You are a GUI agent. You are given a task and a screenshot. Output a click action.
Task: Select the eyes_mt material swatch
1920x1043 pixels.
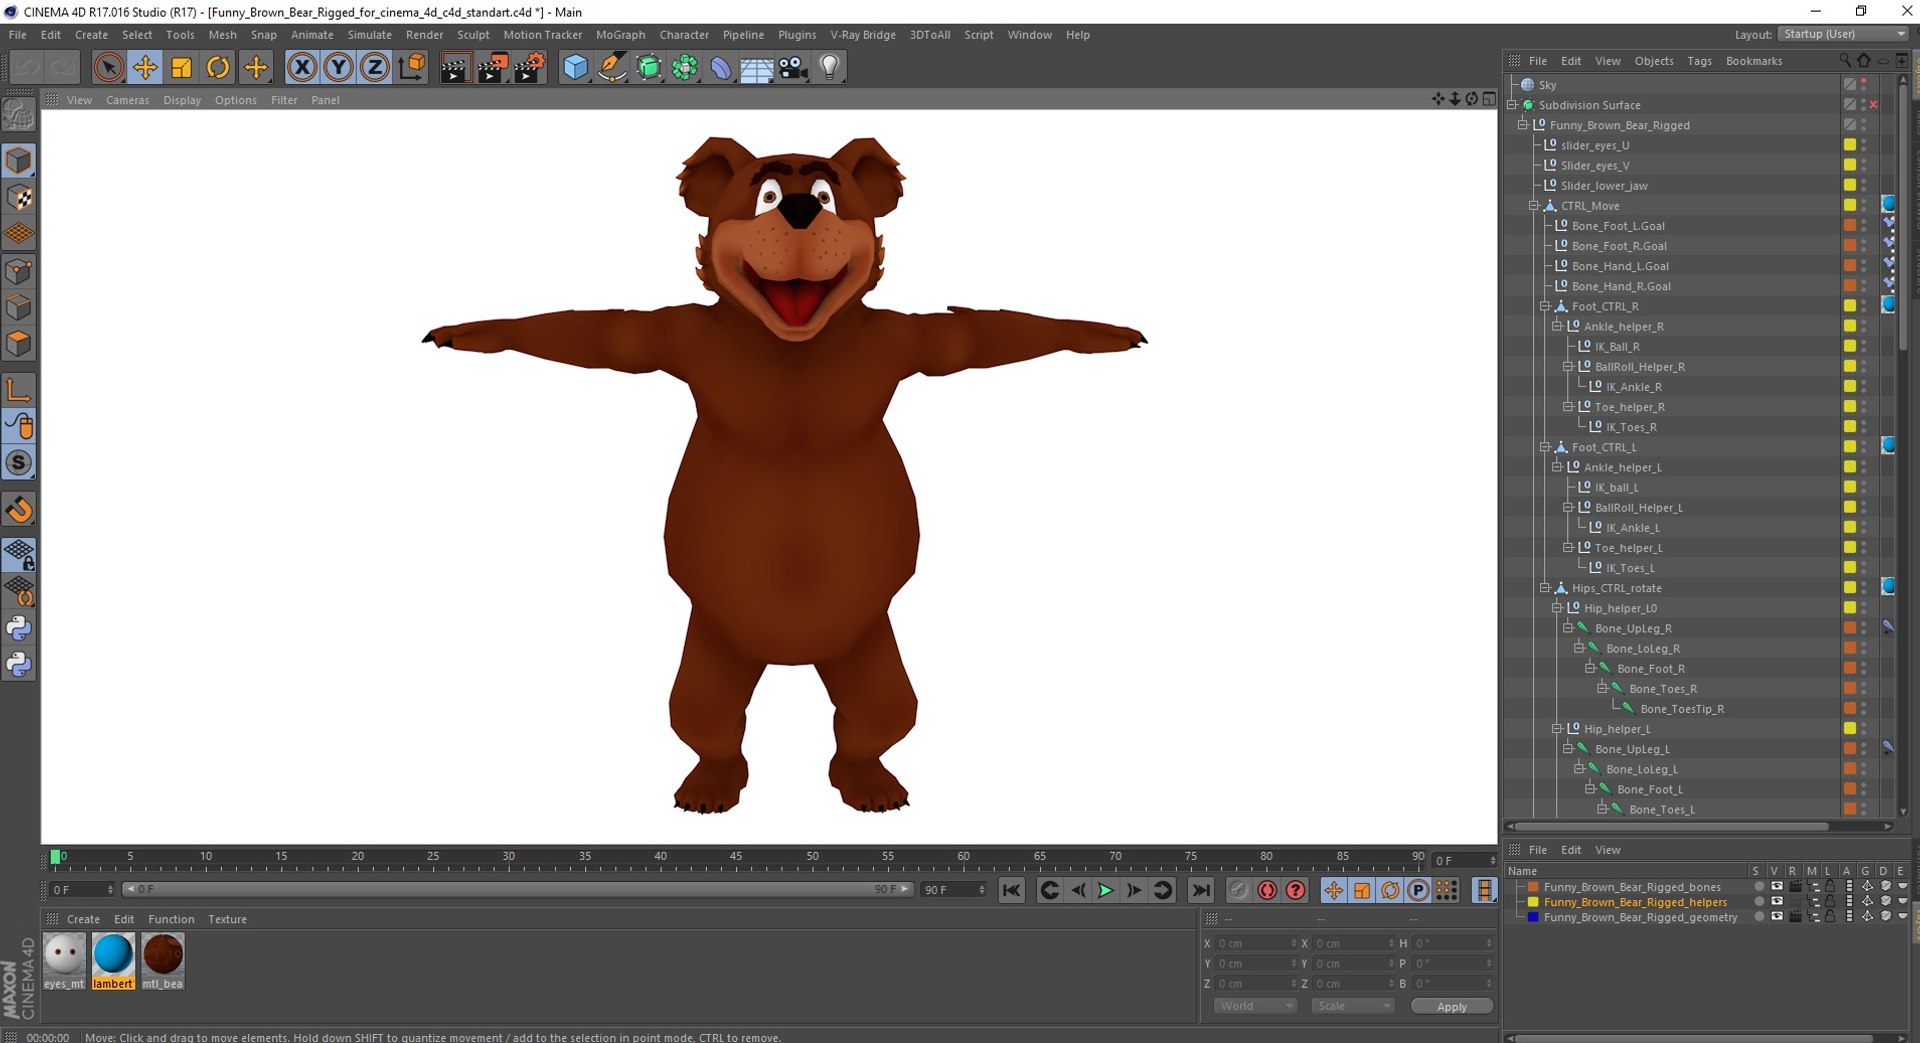coord(65,960)
